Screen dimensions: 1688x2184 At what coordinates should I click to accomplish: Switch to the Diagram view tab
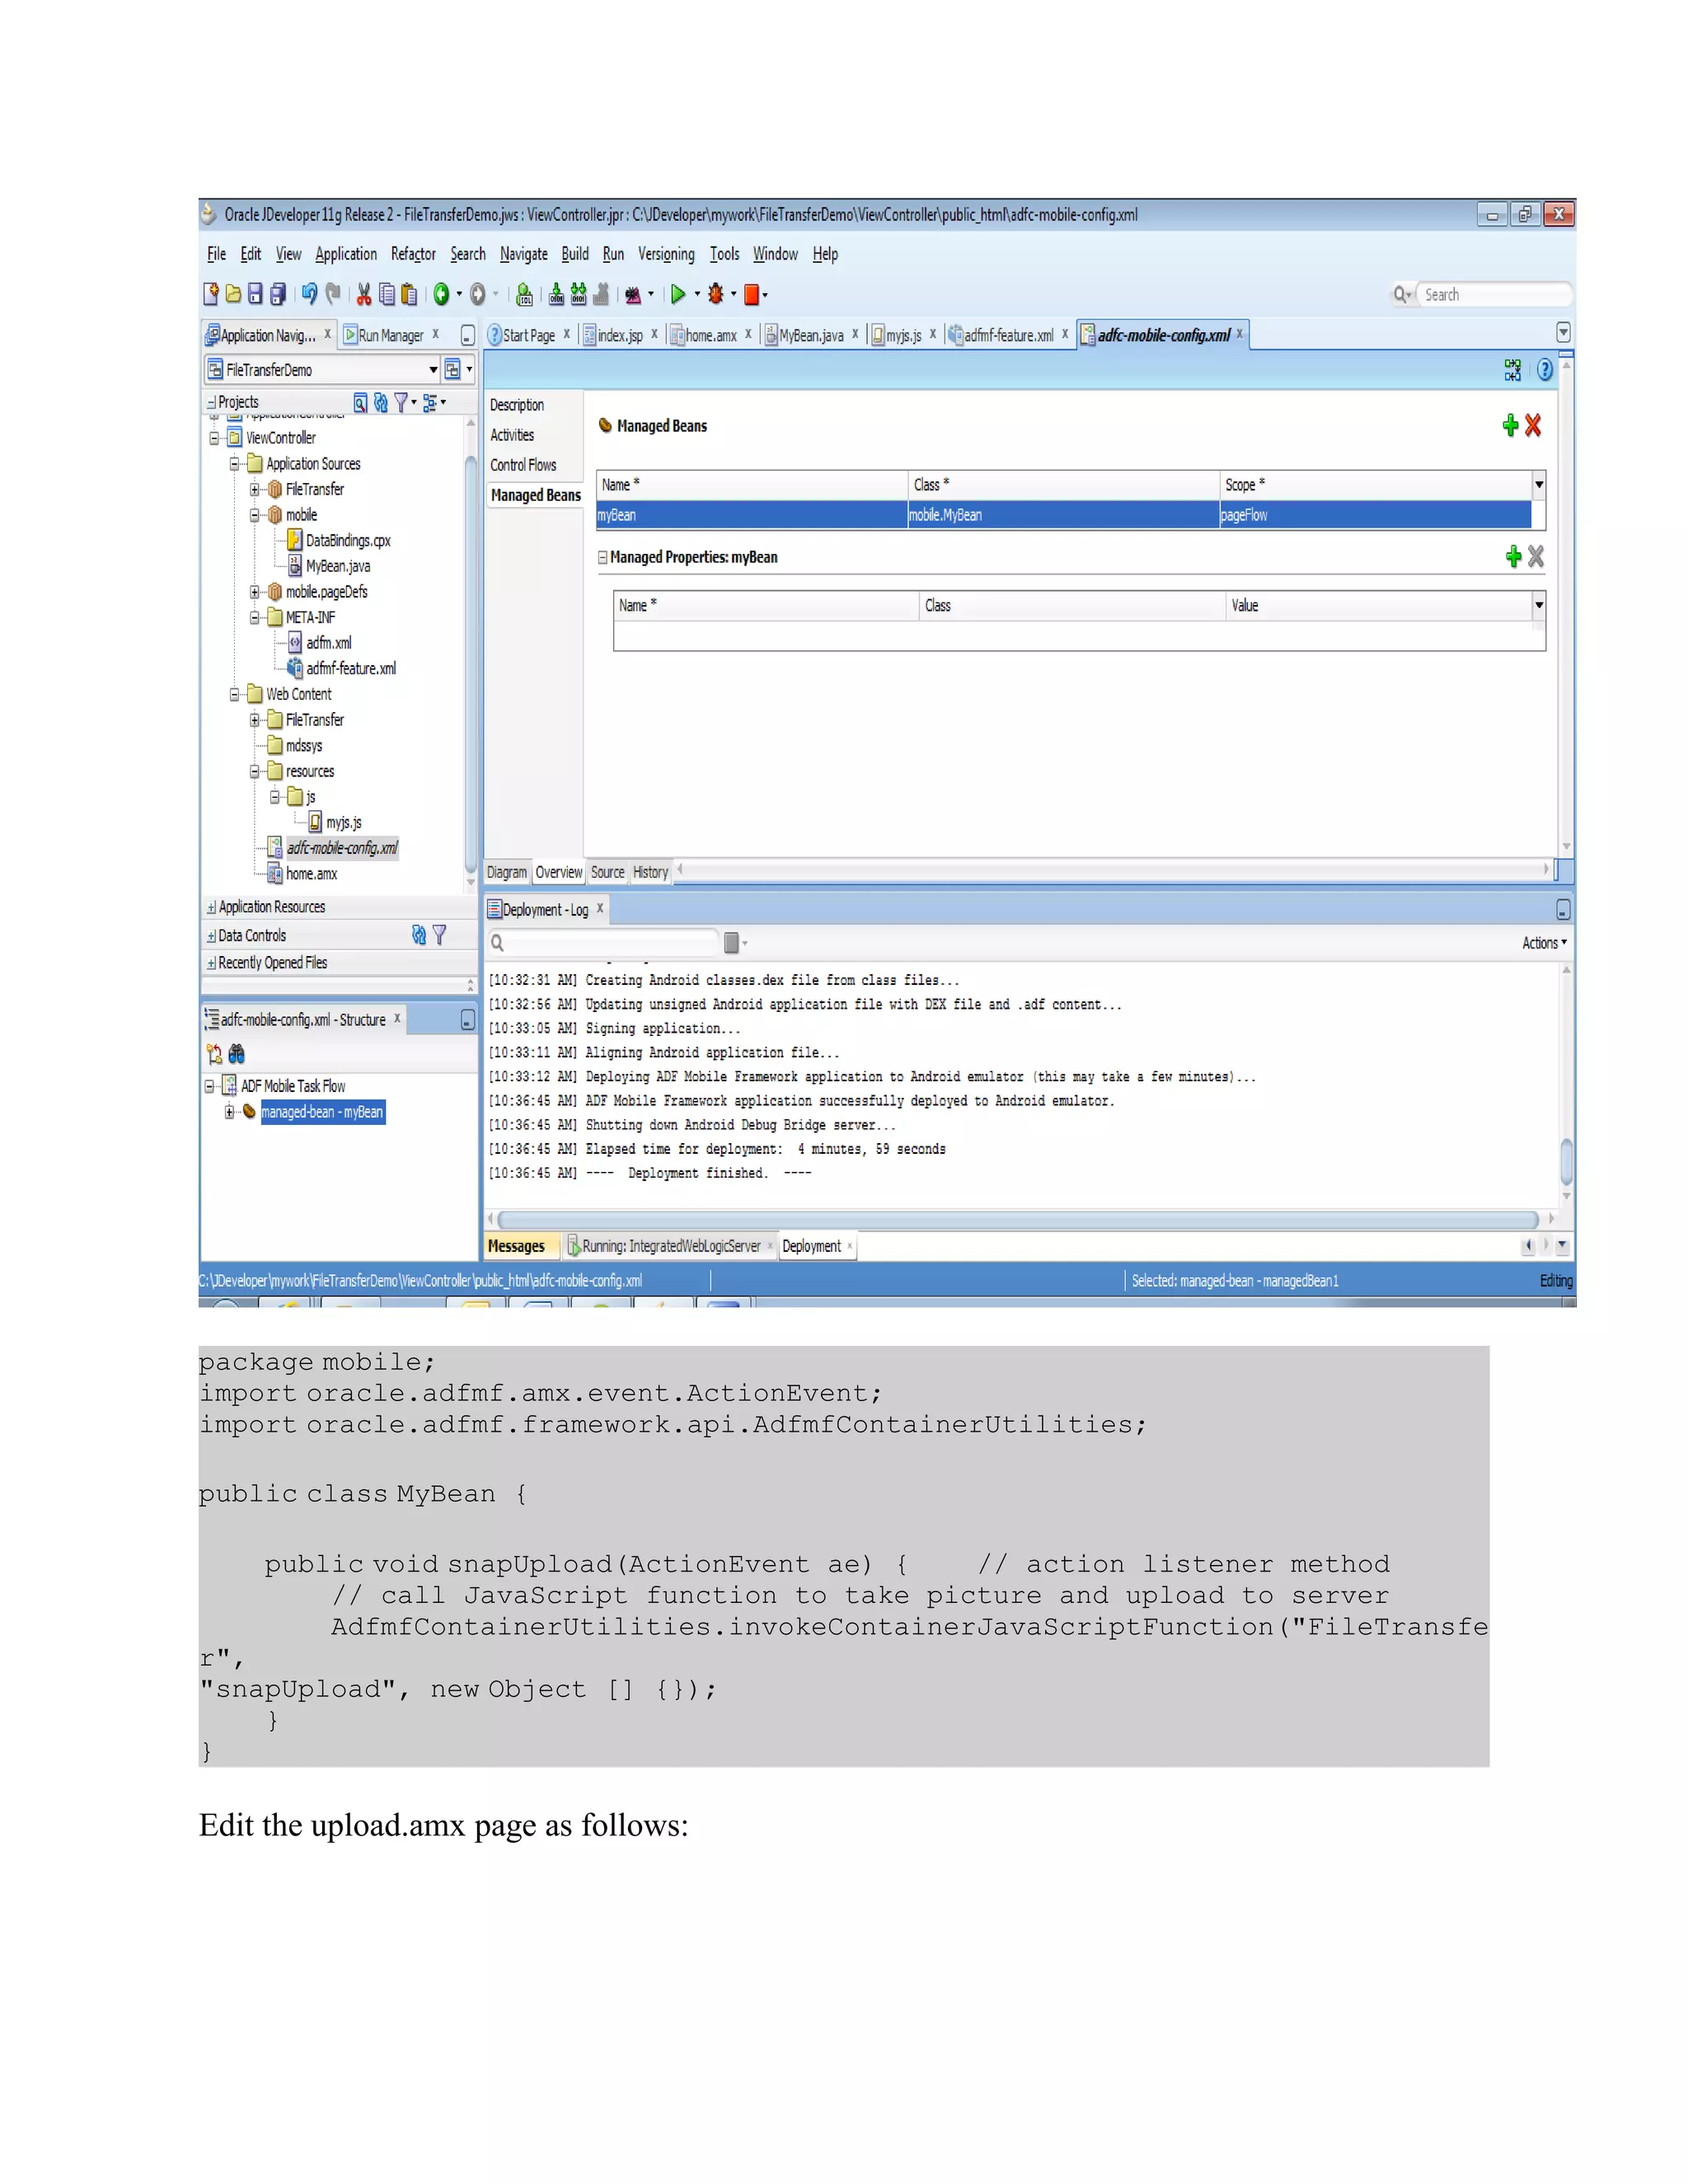pos(506,872)
